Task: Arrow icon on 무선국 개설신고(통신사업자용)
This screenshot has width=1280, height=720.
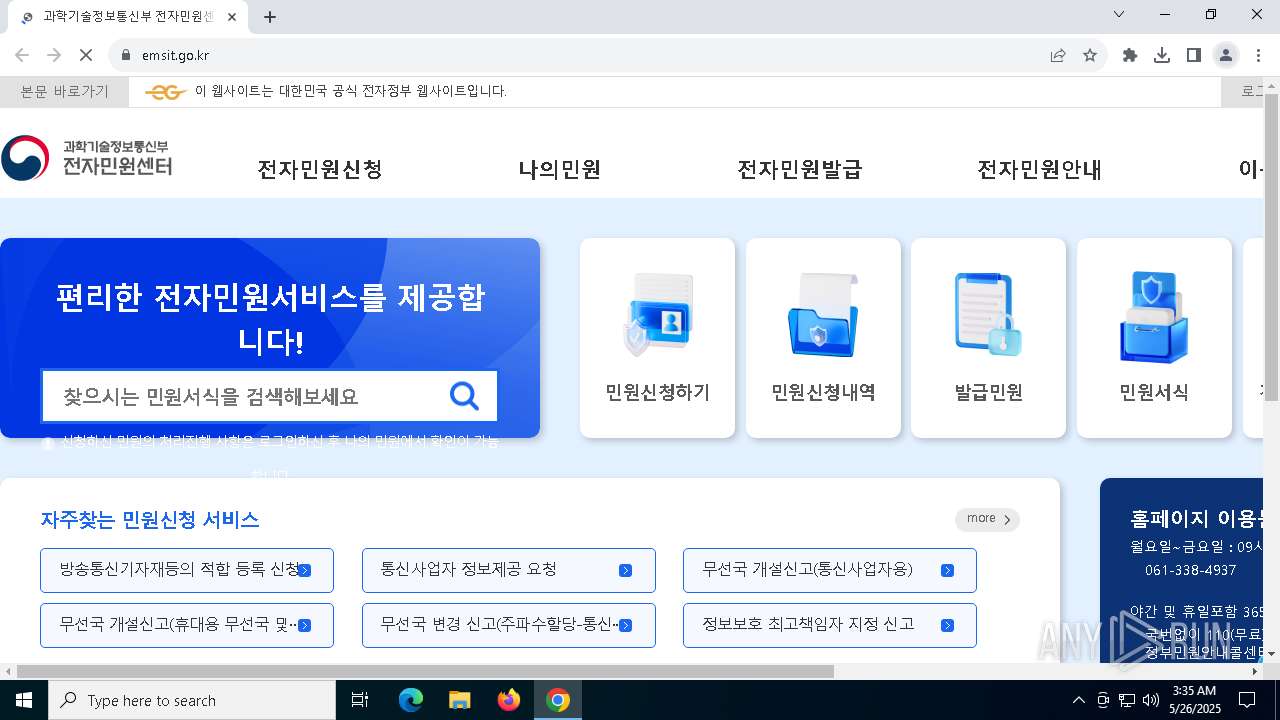Action: [x=947, y=570]
